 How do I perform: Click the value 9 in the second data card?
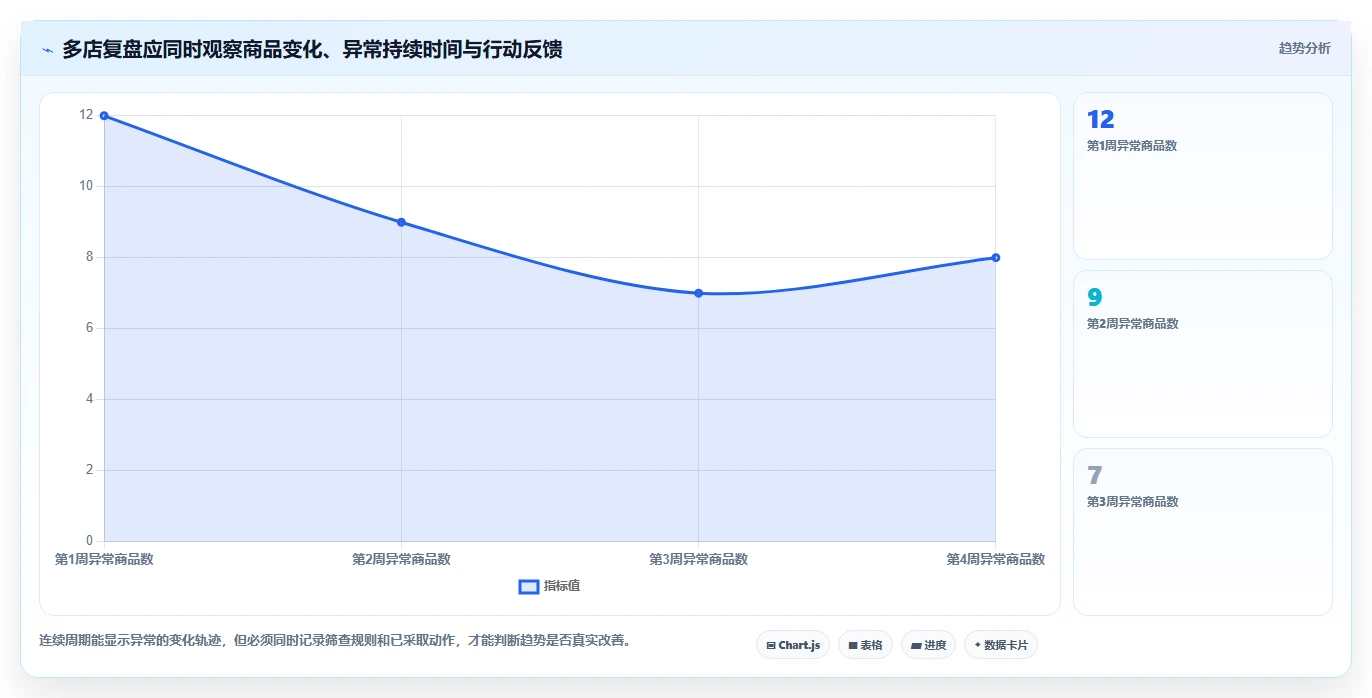coord(1094,298)
